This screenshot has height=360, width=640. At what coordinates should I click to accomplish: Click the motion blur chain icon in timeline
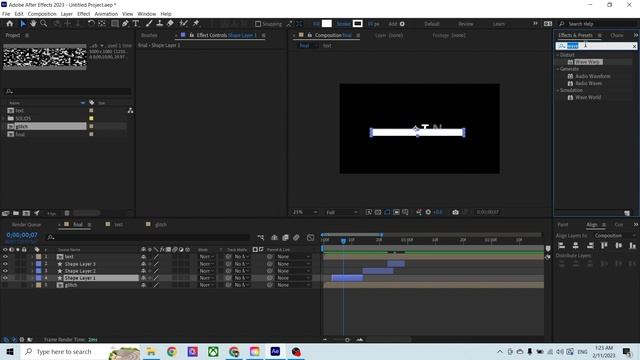[x=296, y=238]
